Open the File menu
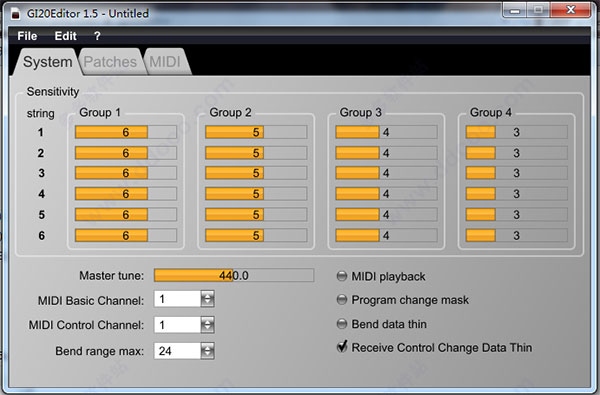The height and width of the screenshot is (395, 600). (27, 36)
